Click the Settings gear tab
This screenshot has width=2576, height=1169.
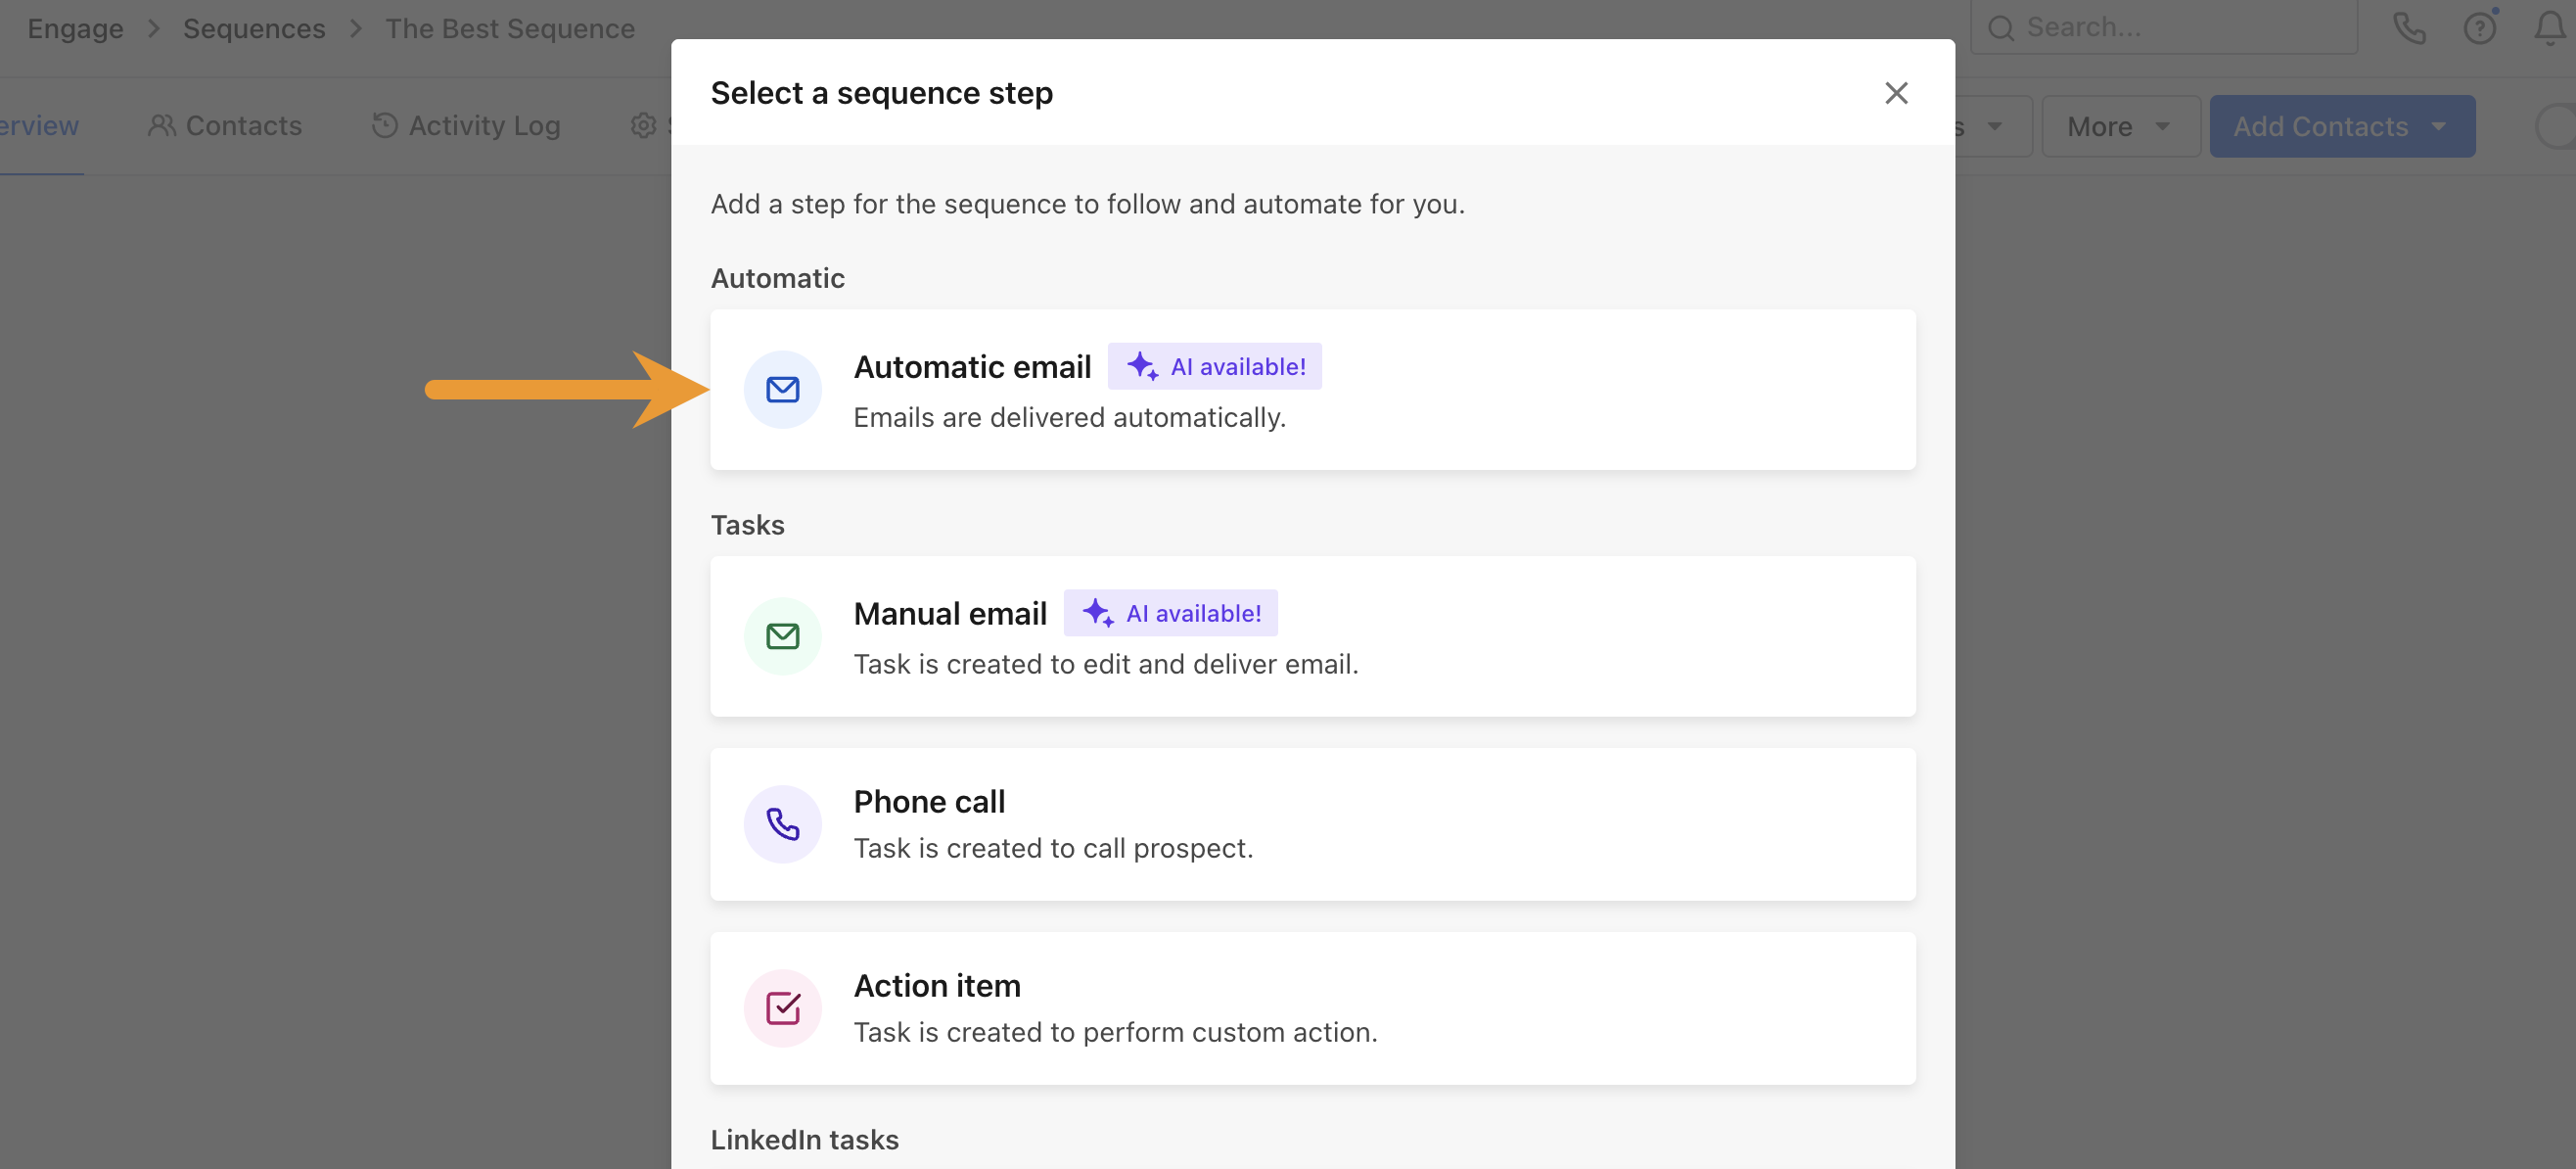(x=641, y=125)
